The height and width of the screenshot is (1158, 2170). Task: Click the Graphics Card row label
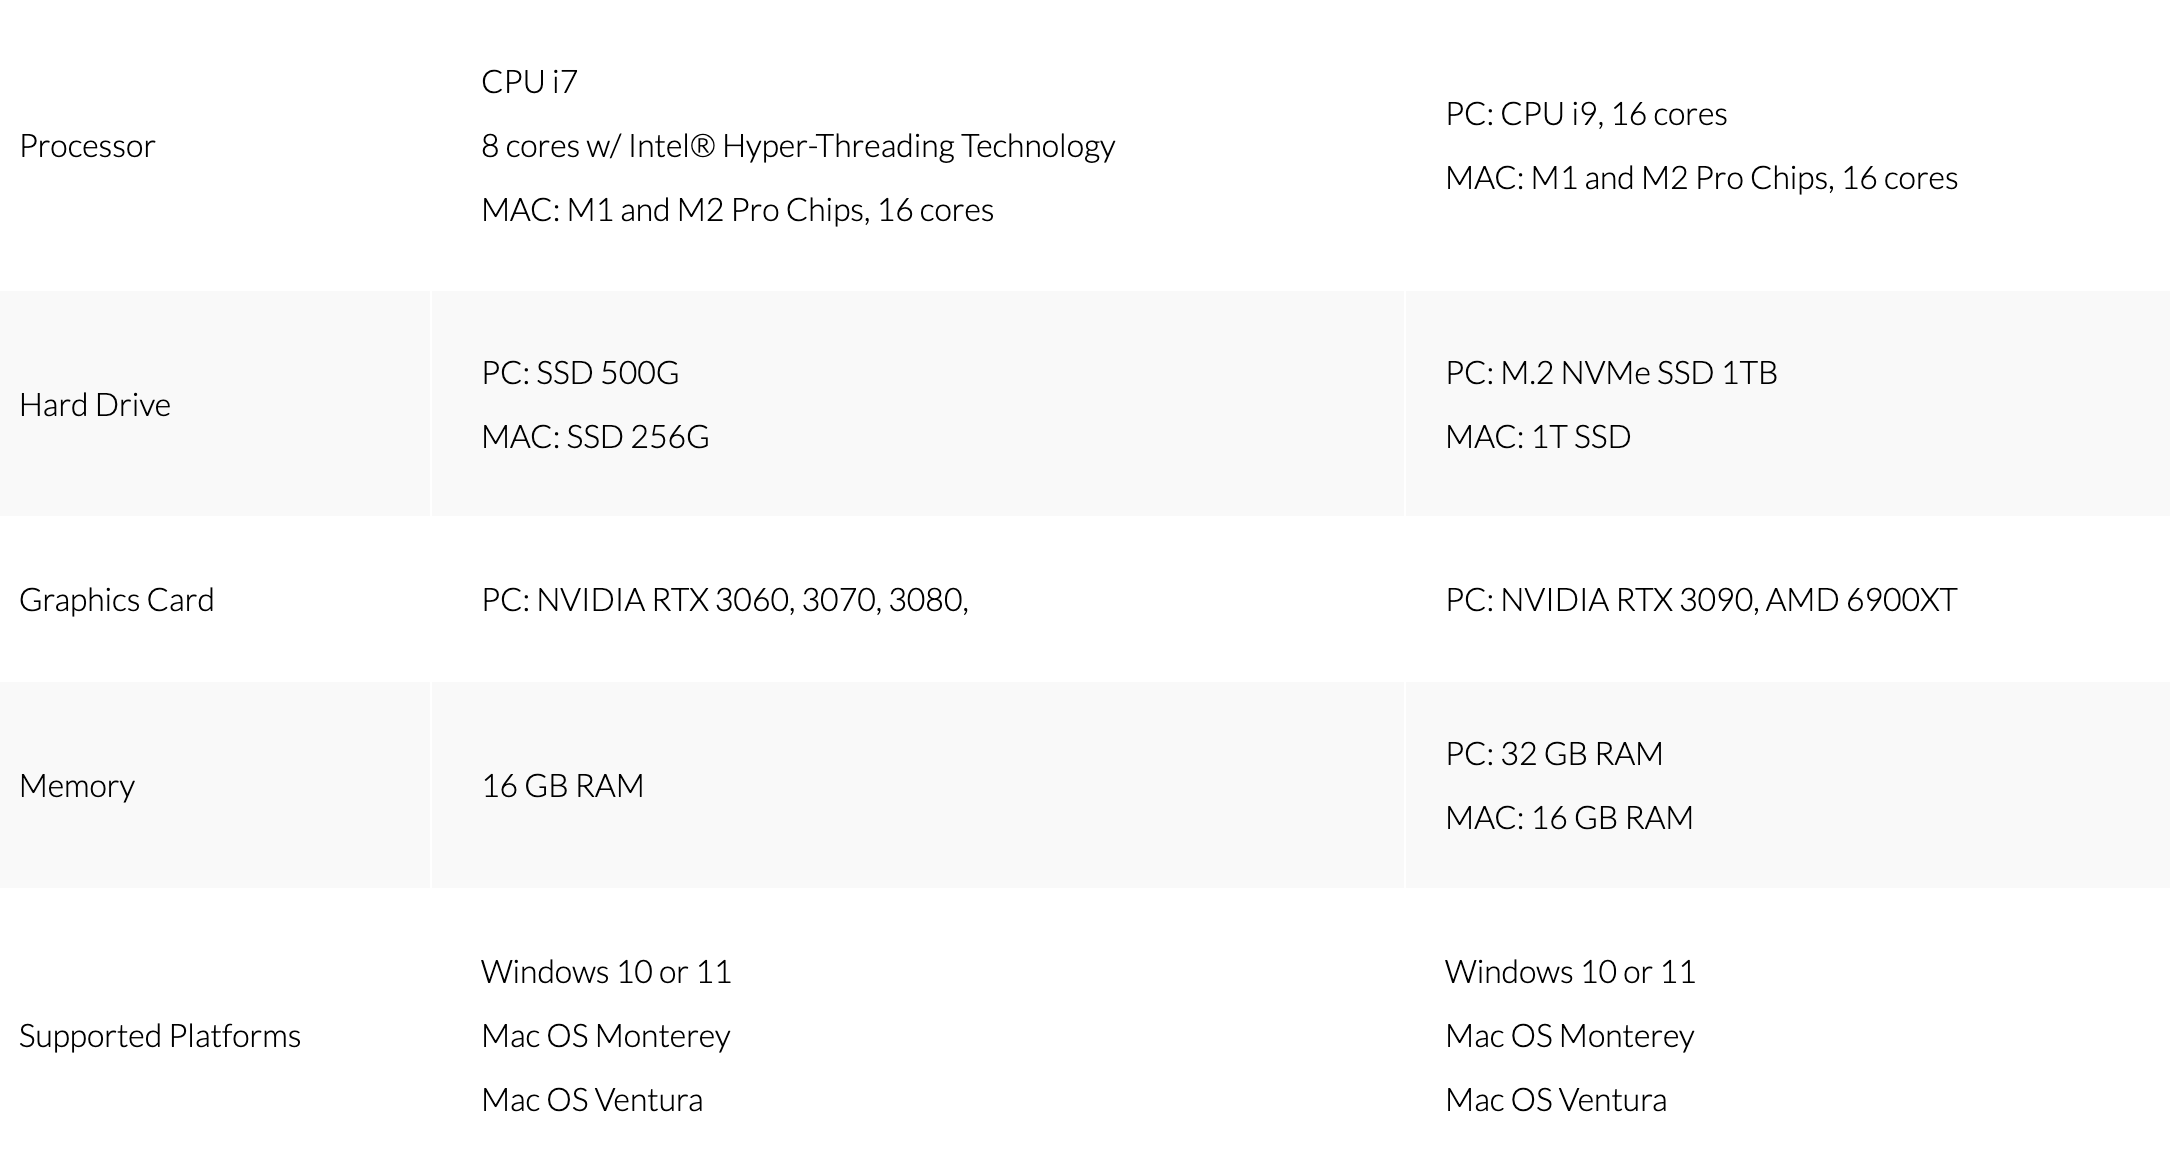click(116, 600)
